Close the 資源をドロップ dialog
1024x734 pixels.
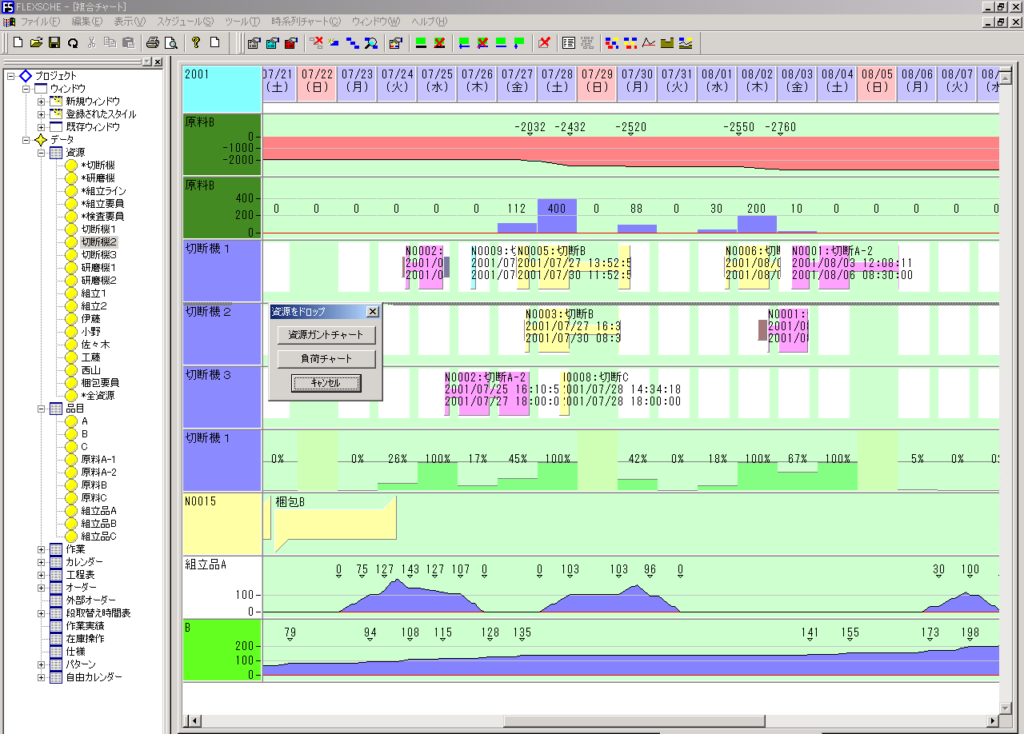point(372,311)
